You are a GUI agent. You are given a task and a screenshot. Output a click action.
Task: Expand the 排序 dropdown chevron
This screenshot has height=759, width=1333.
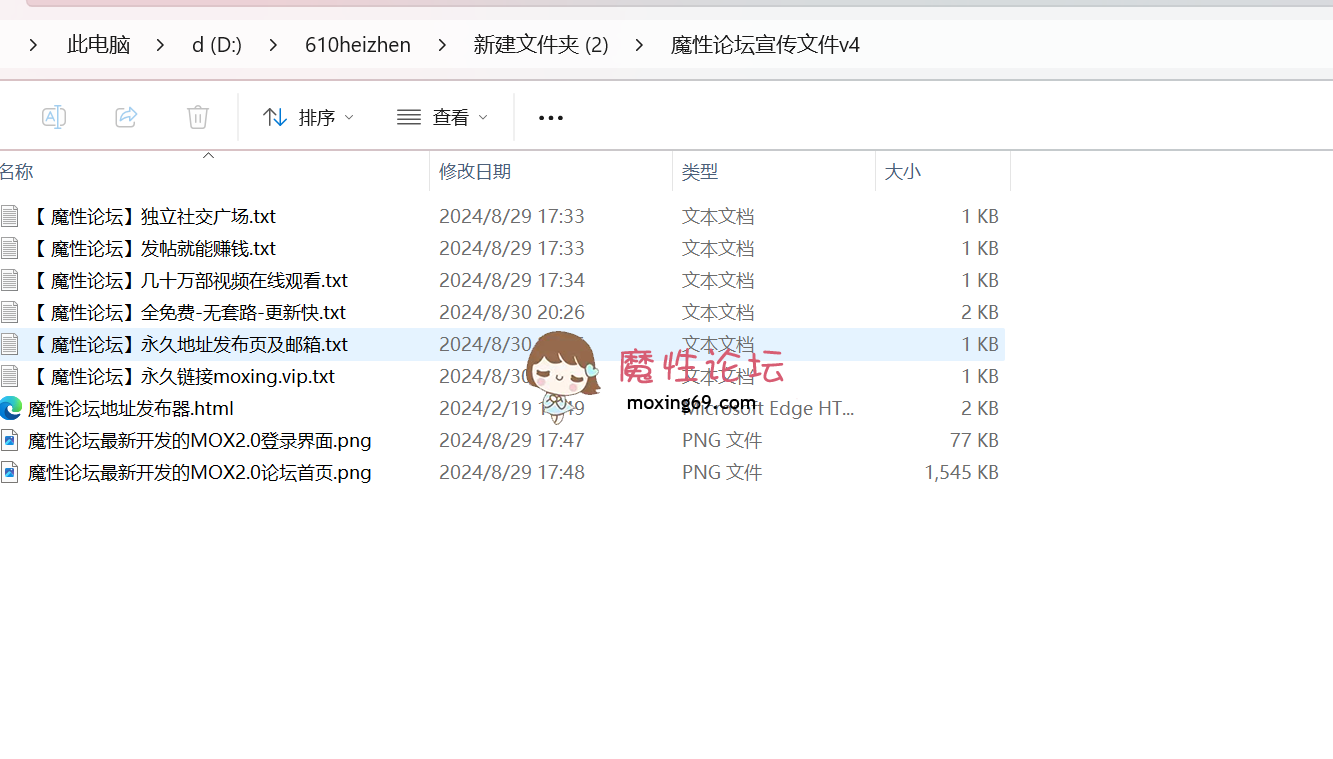coord(348,117)
